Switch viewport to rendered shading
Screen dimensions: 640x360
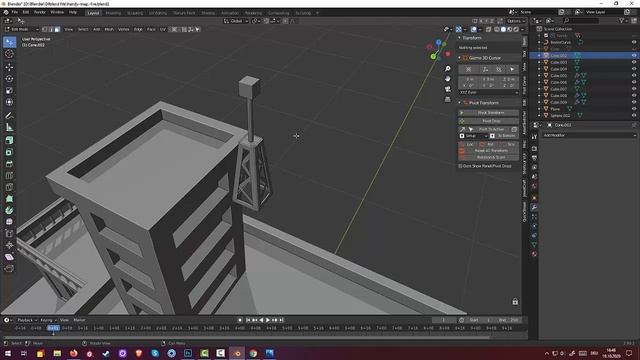516,29
